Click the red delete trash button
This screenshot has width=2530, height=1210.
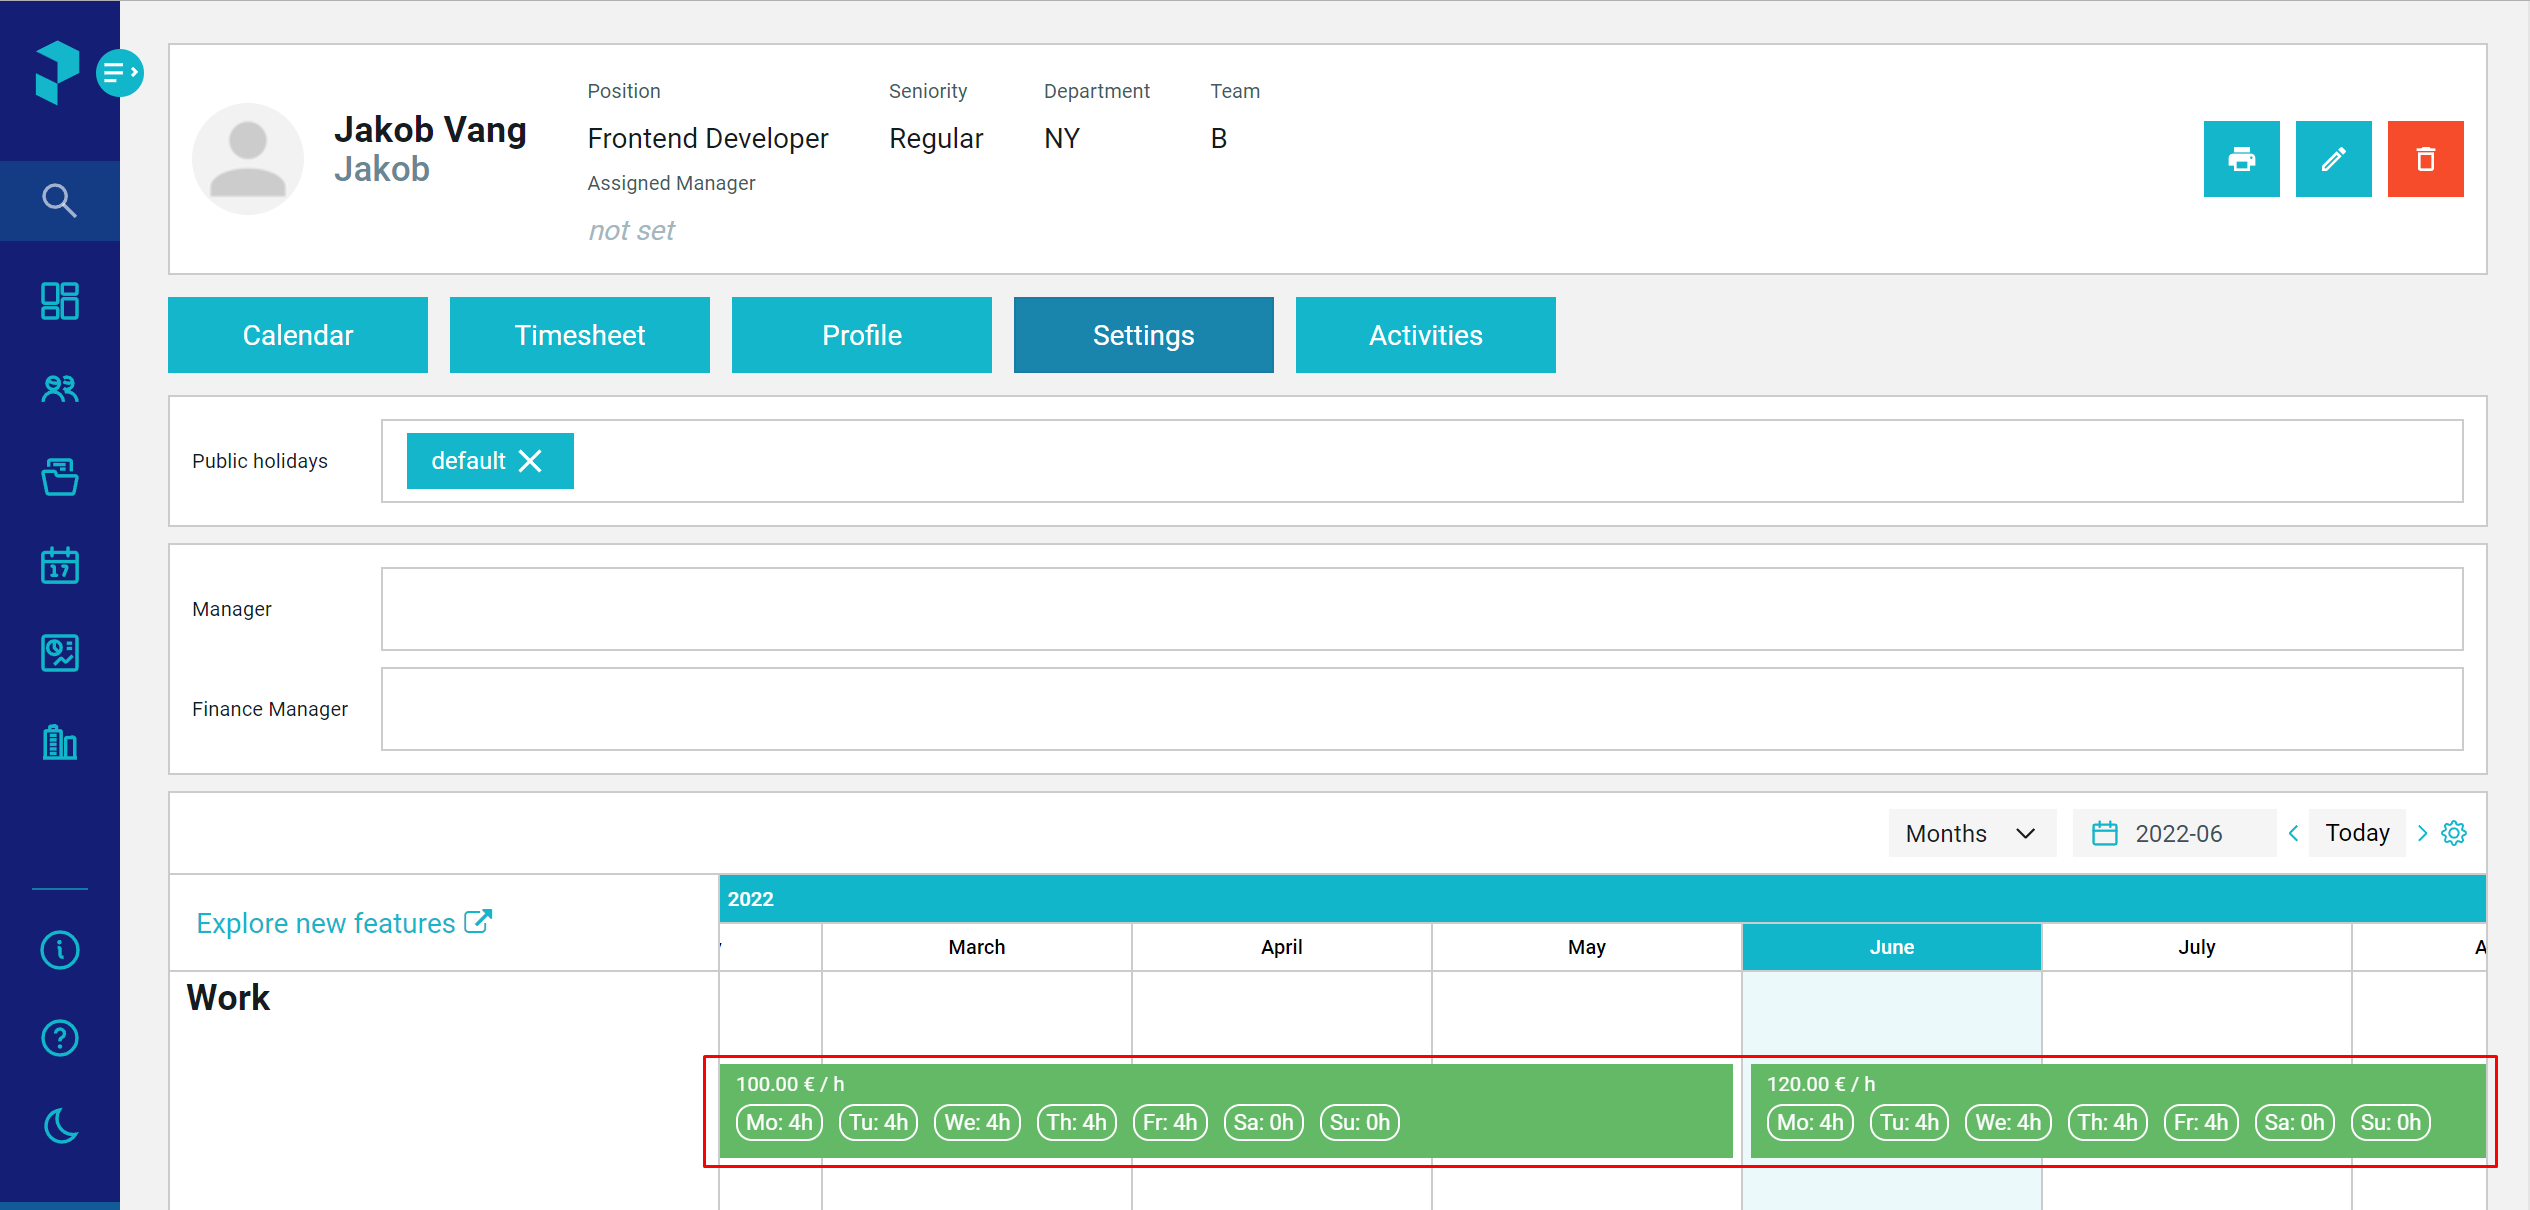click(x=2425, y=159)
